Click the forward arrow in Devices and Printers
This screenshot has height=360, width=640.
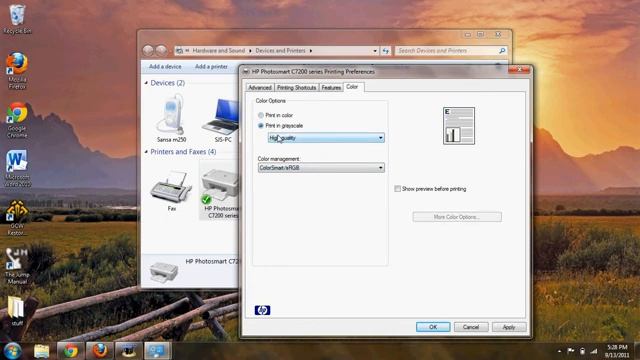(x=161, y=50)
